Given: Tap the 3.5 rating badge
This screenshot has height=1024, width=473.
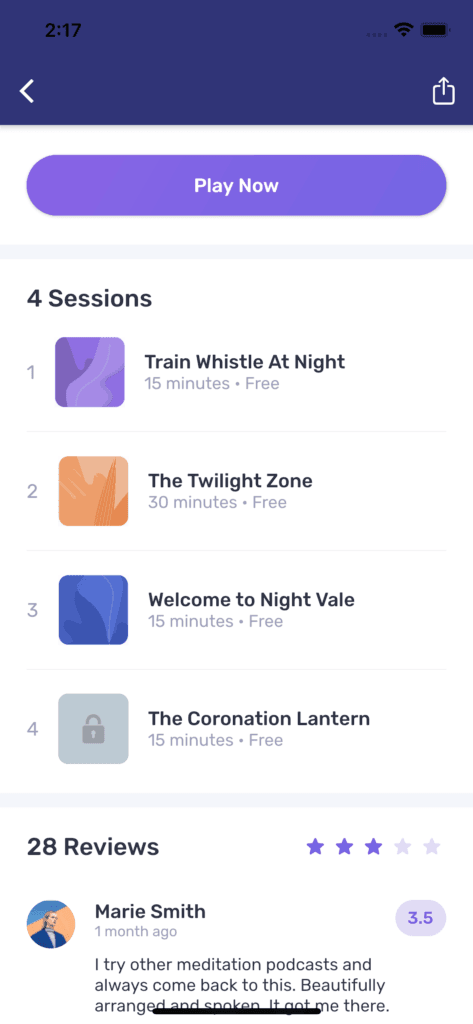Looking at the screenshot, I should pos(421,918).
